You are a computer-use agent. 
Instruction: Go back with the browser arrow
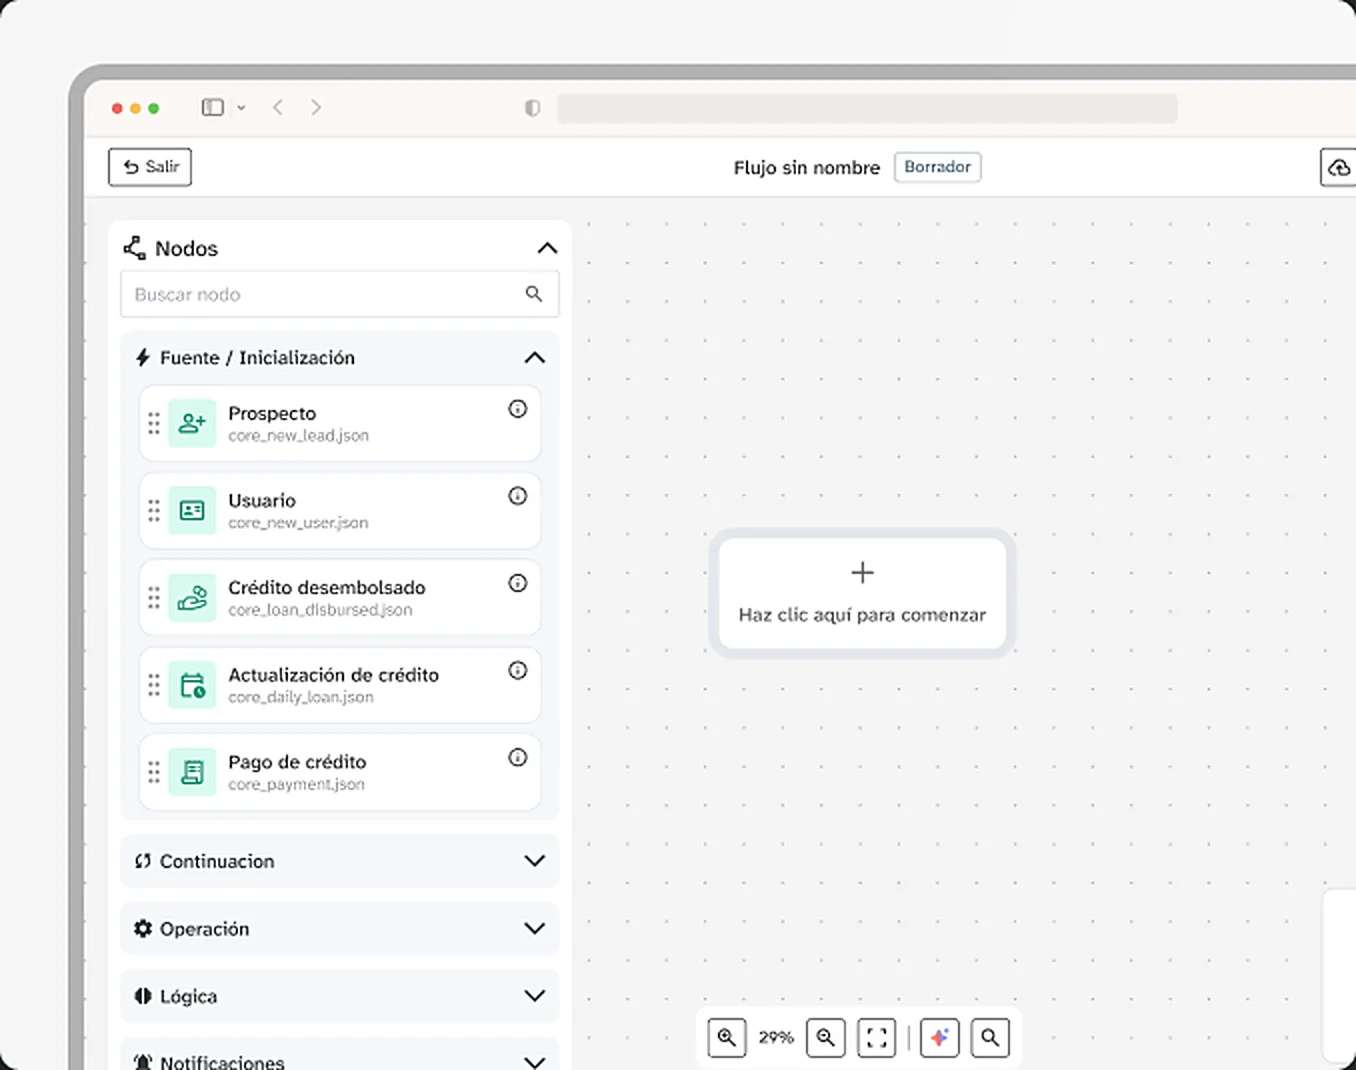click(x=278, y=107)
